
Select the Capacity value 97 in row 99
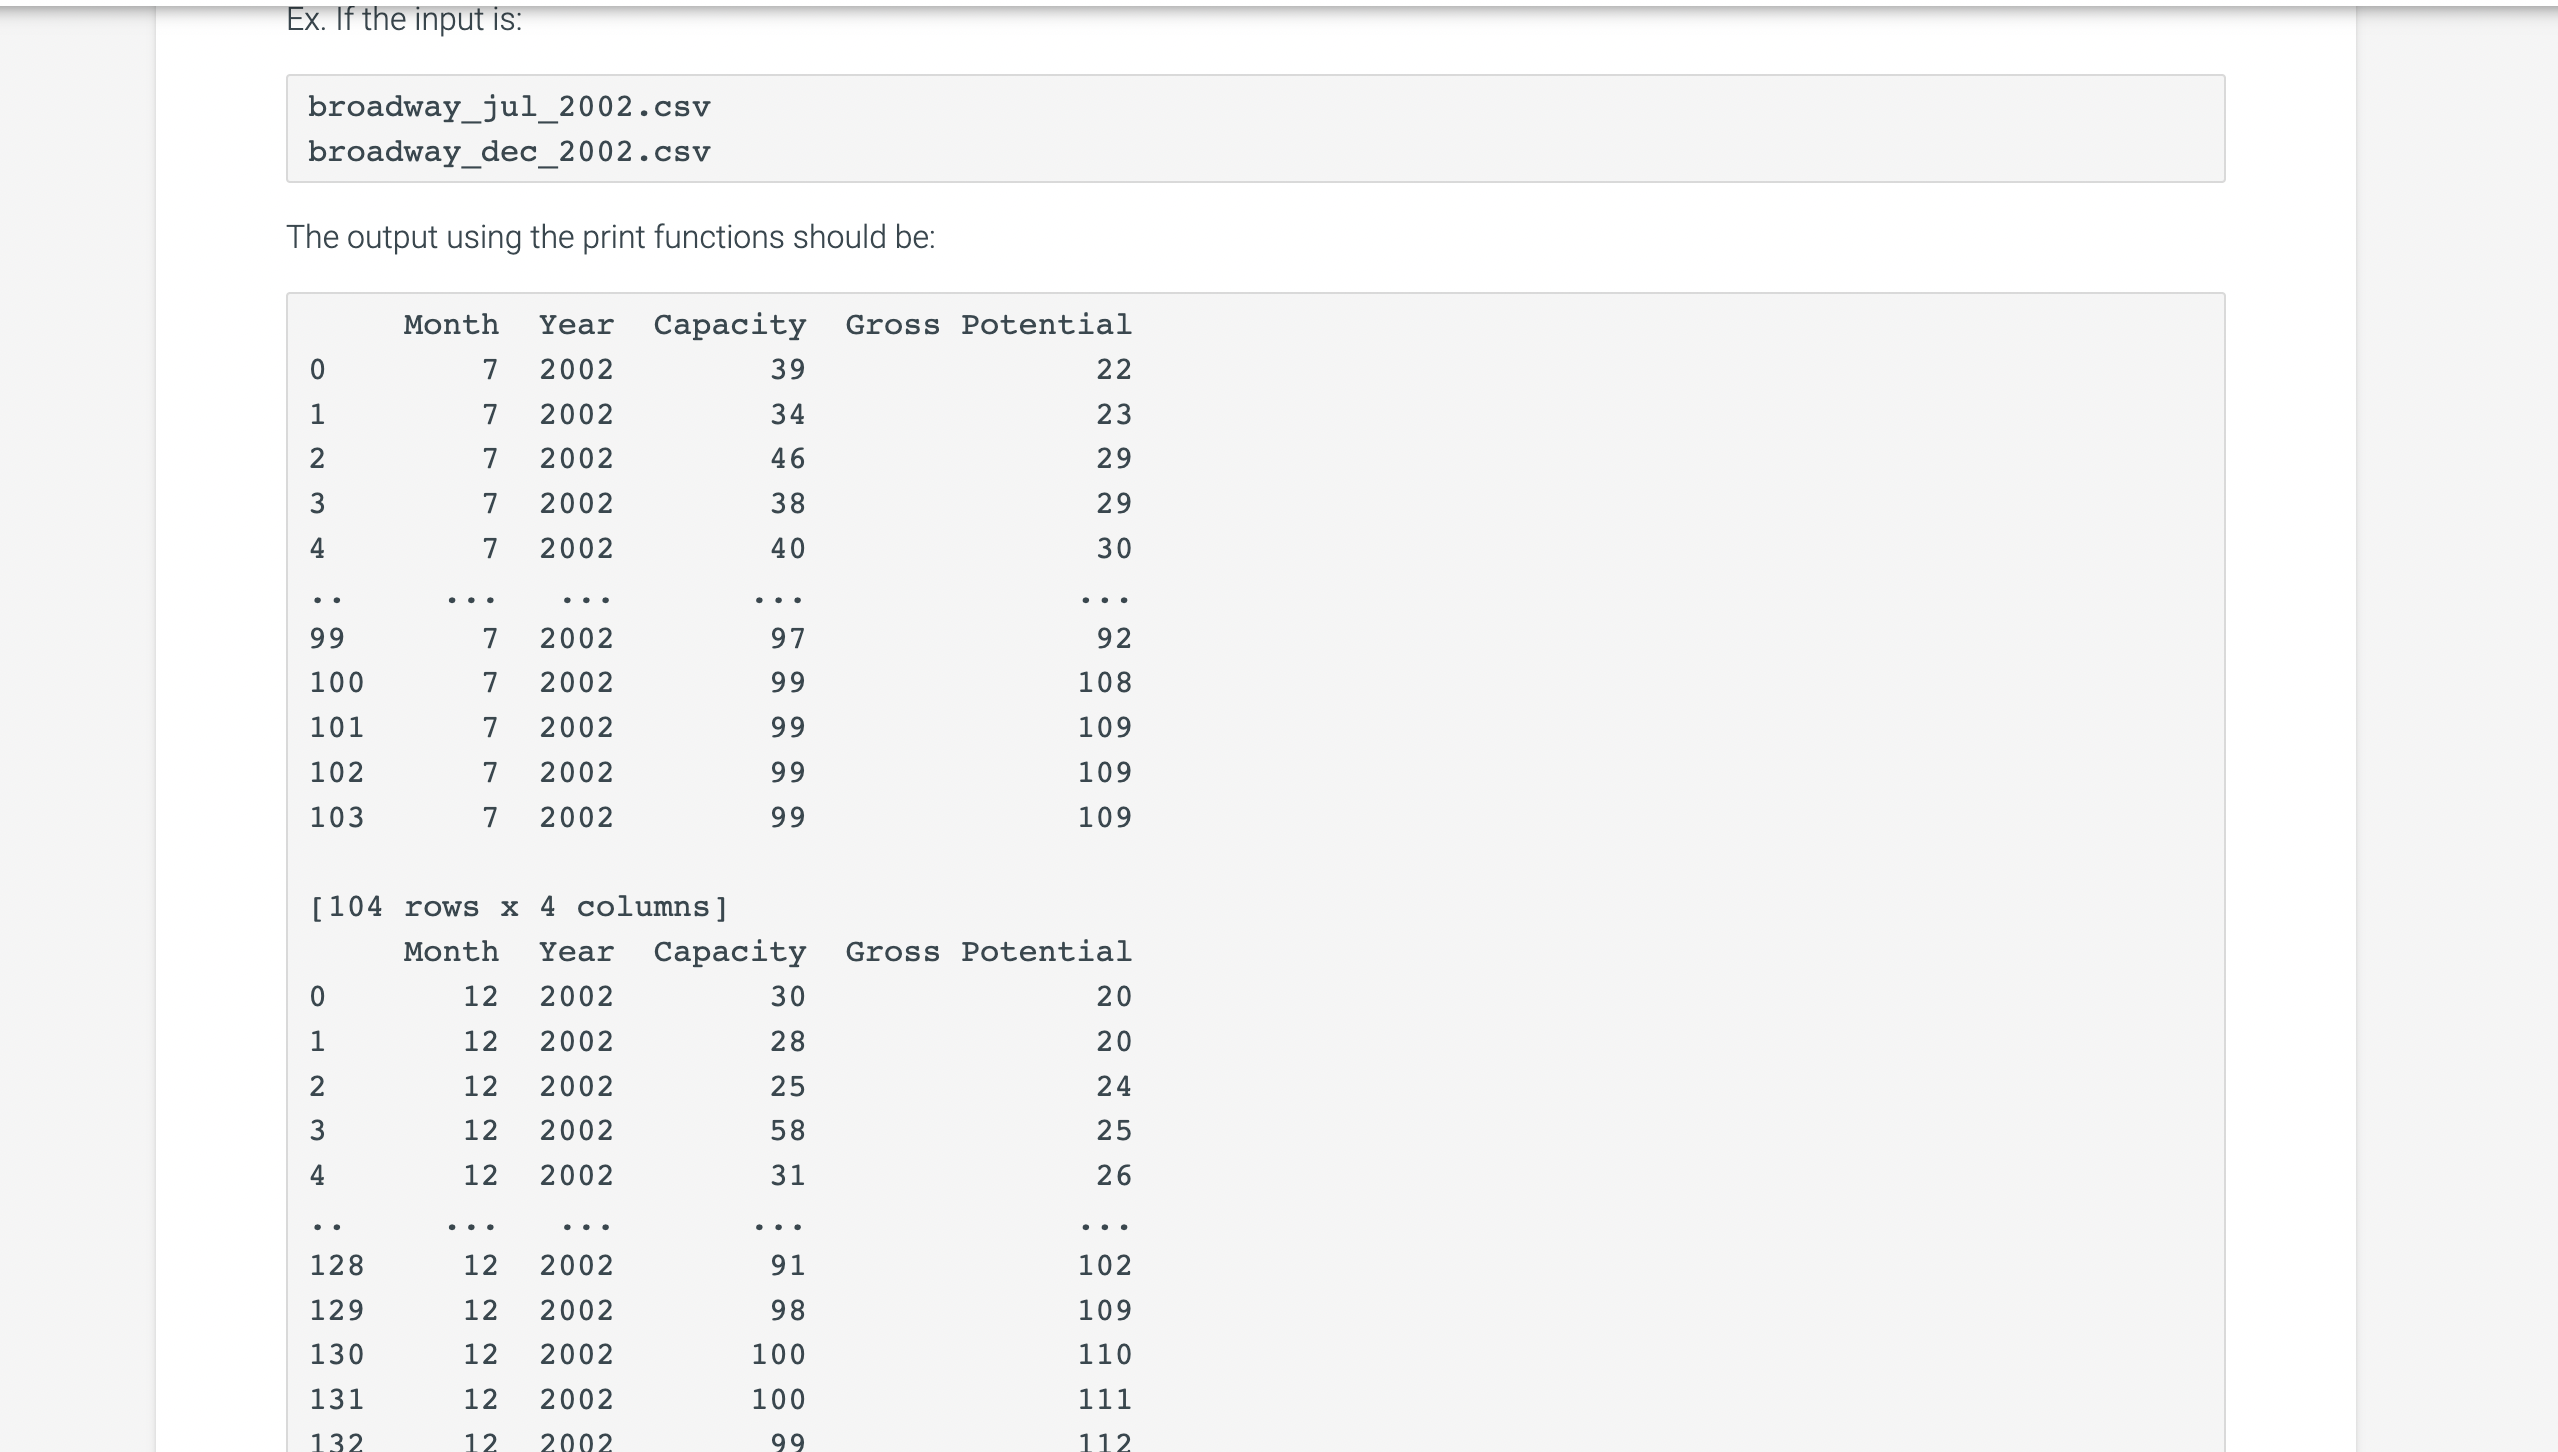(789, 637)
